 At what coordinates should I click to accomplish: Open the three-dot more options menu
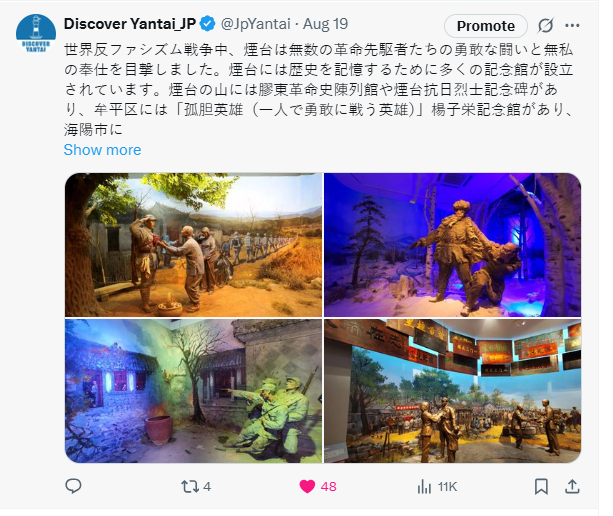pos(572,26)
